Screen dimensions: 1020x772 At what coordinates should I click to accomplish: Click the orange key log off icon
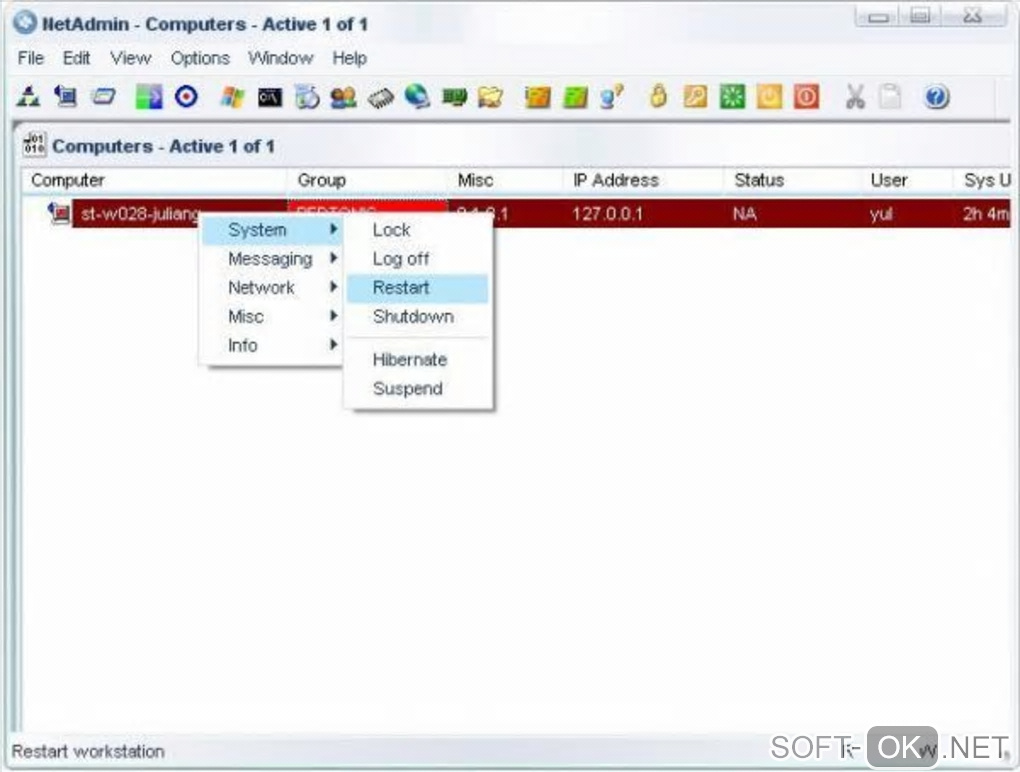[x=695, y=97]
